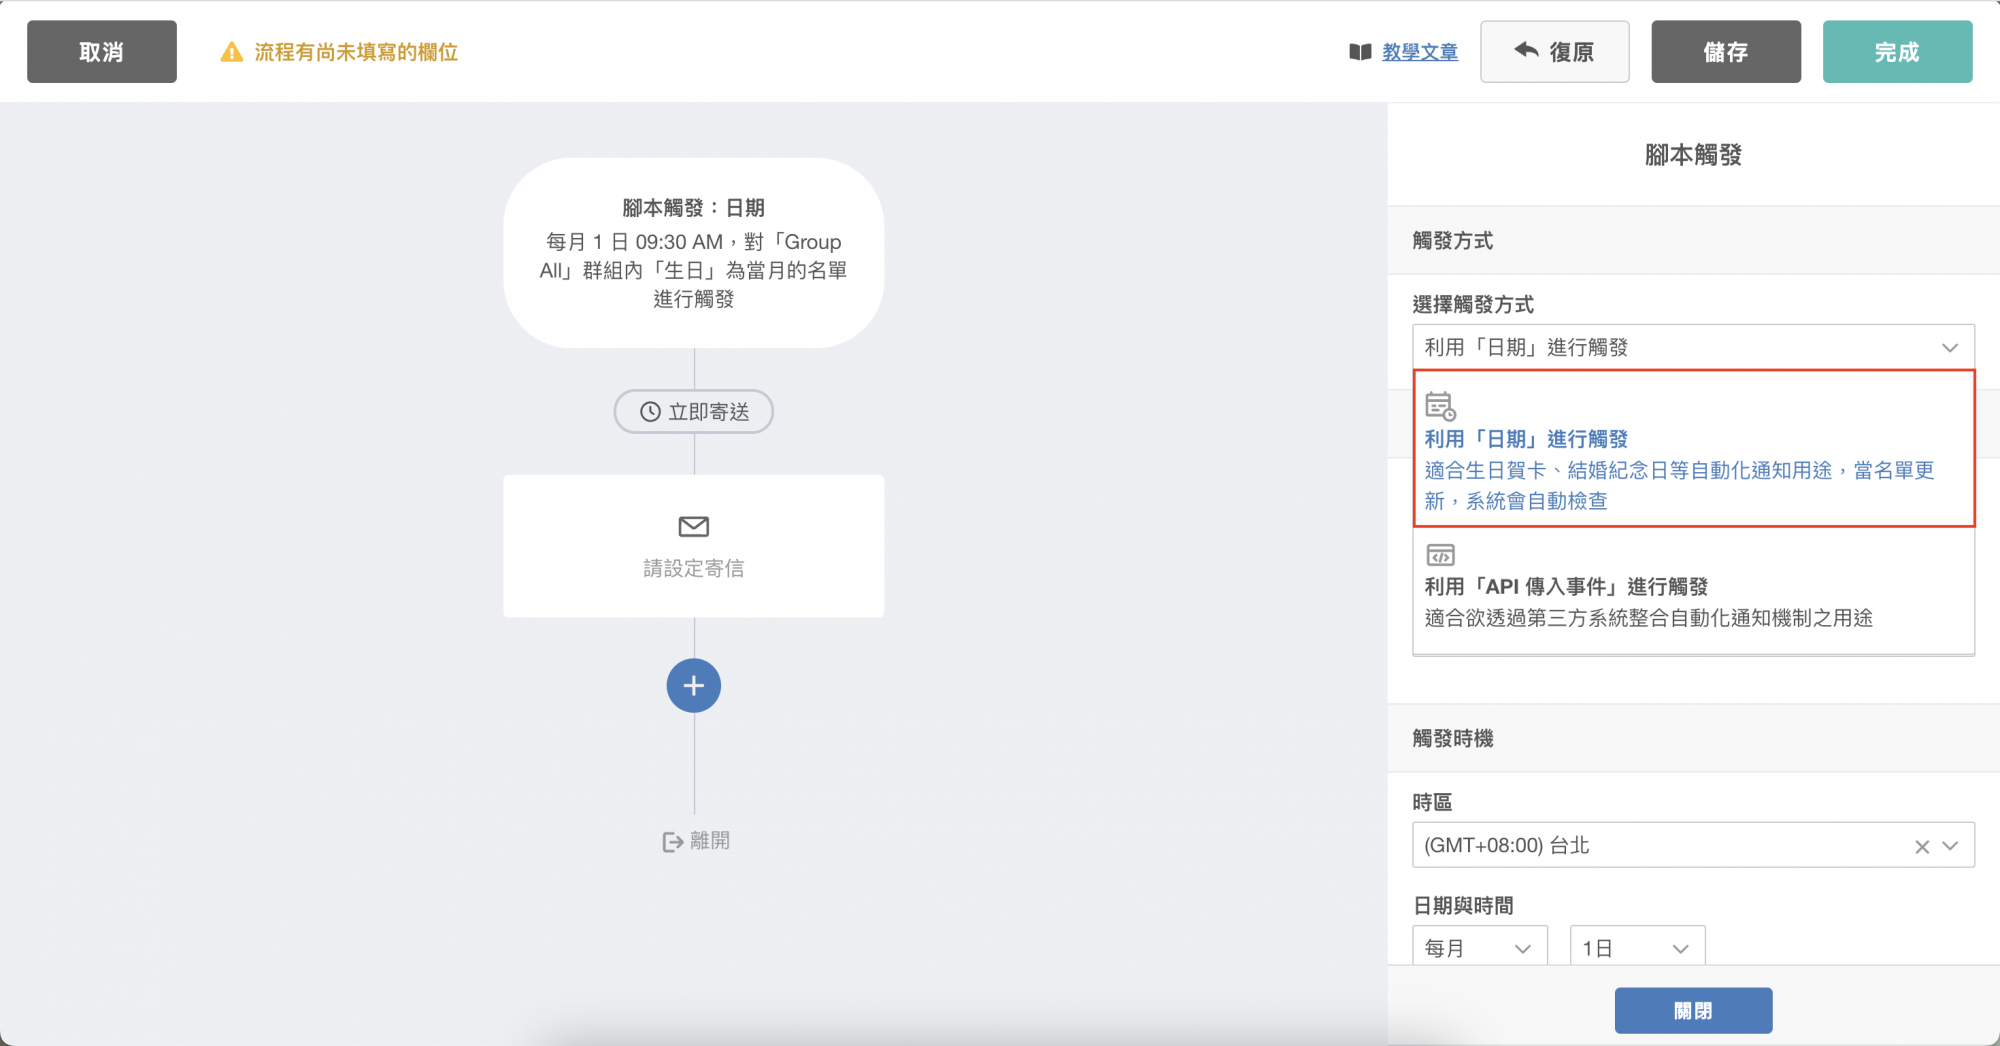Choose 利用「日期」進行觸發 option

coord(1693,449)
